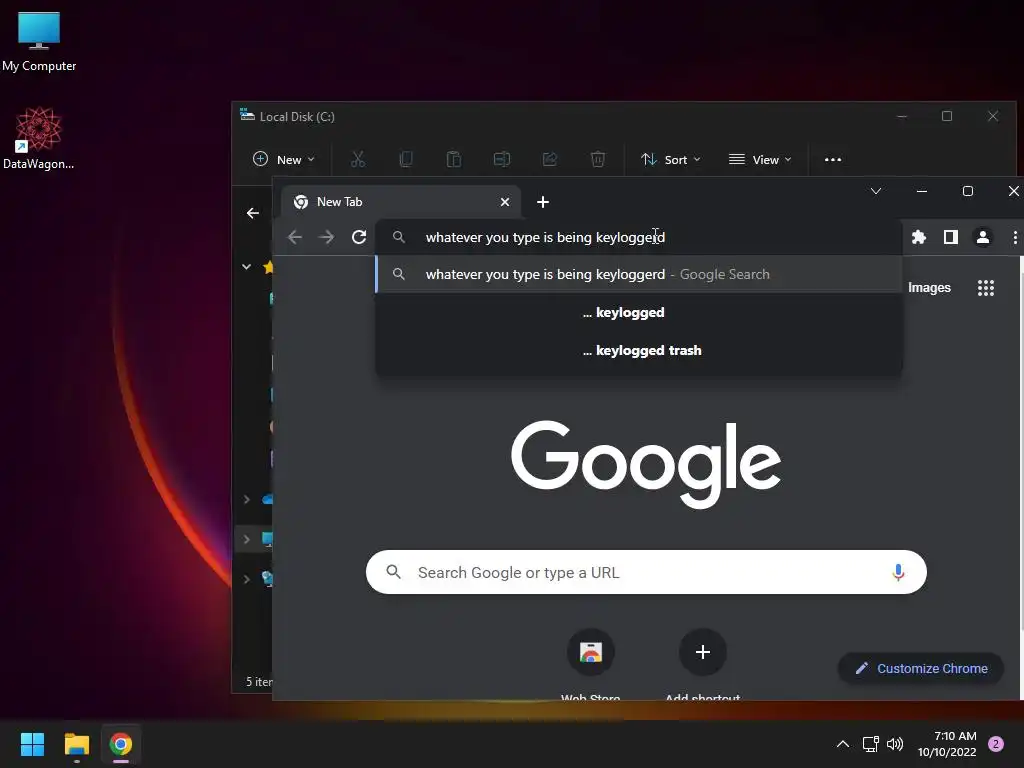
Task: Toggle Chrome side panel icon
Action: pyautogui.click(x=951, y=237)
